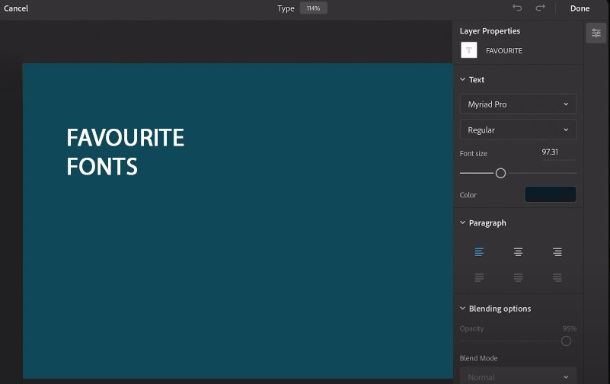Screen dimensions: 610x384
Task: Select center align paragraph icon
Action: click(518, 252)
